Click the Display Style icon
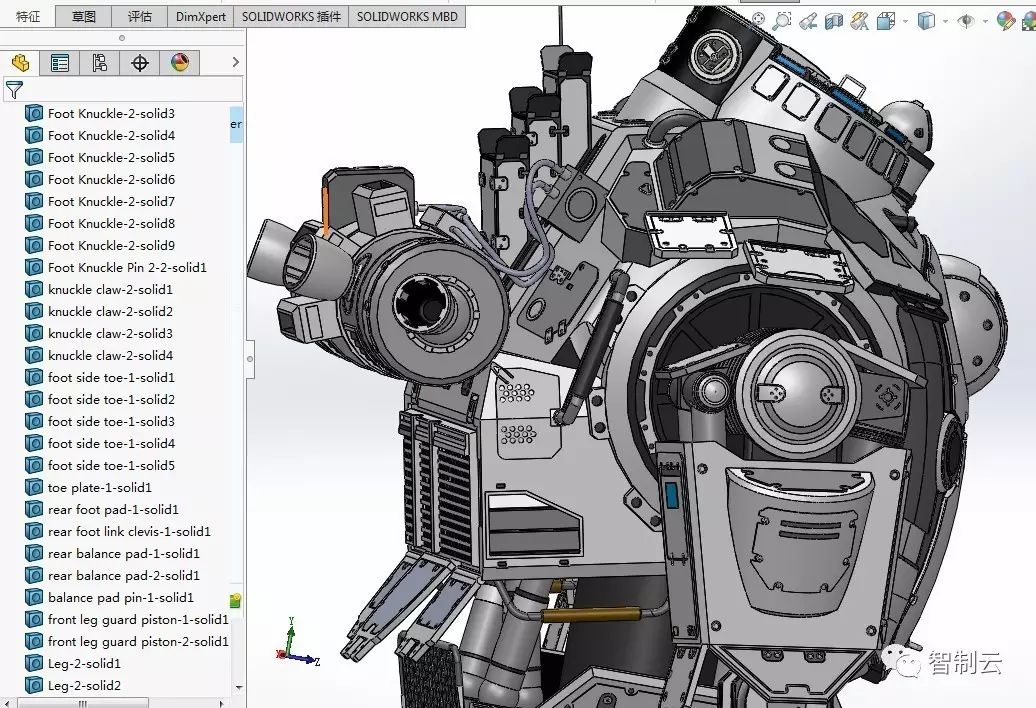The height and width of the screenshot is (708, 1036). [926, 21]
